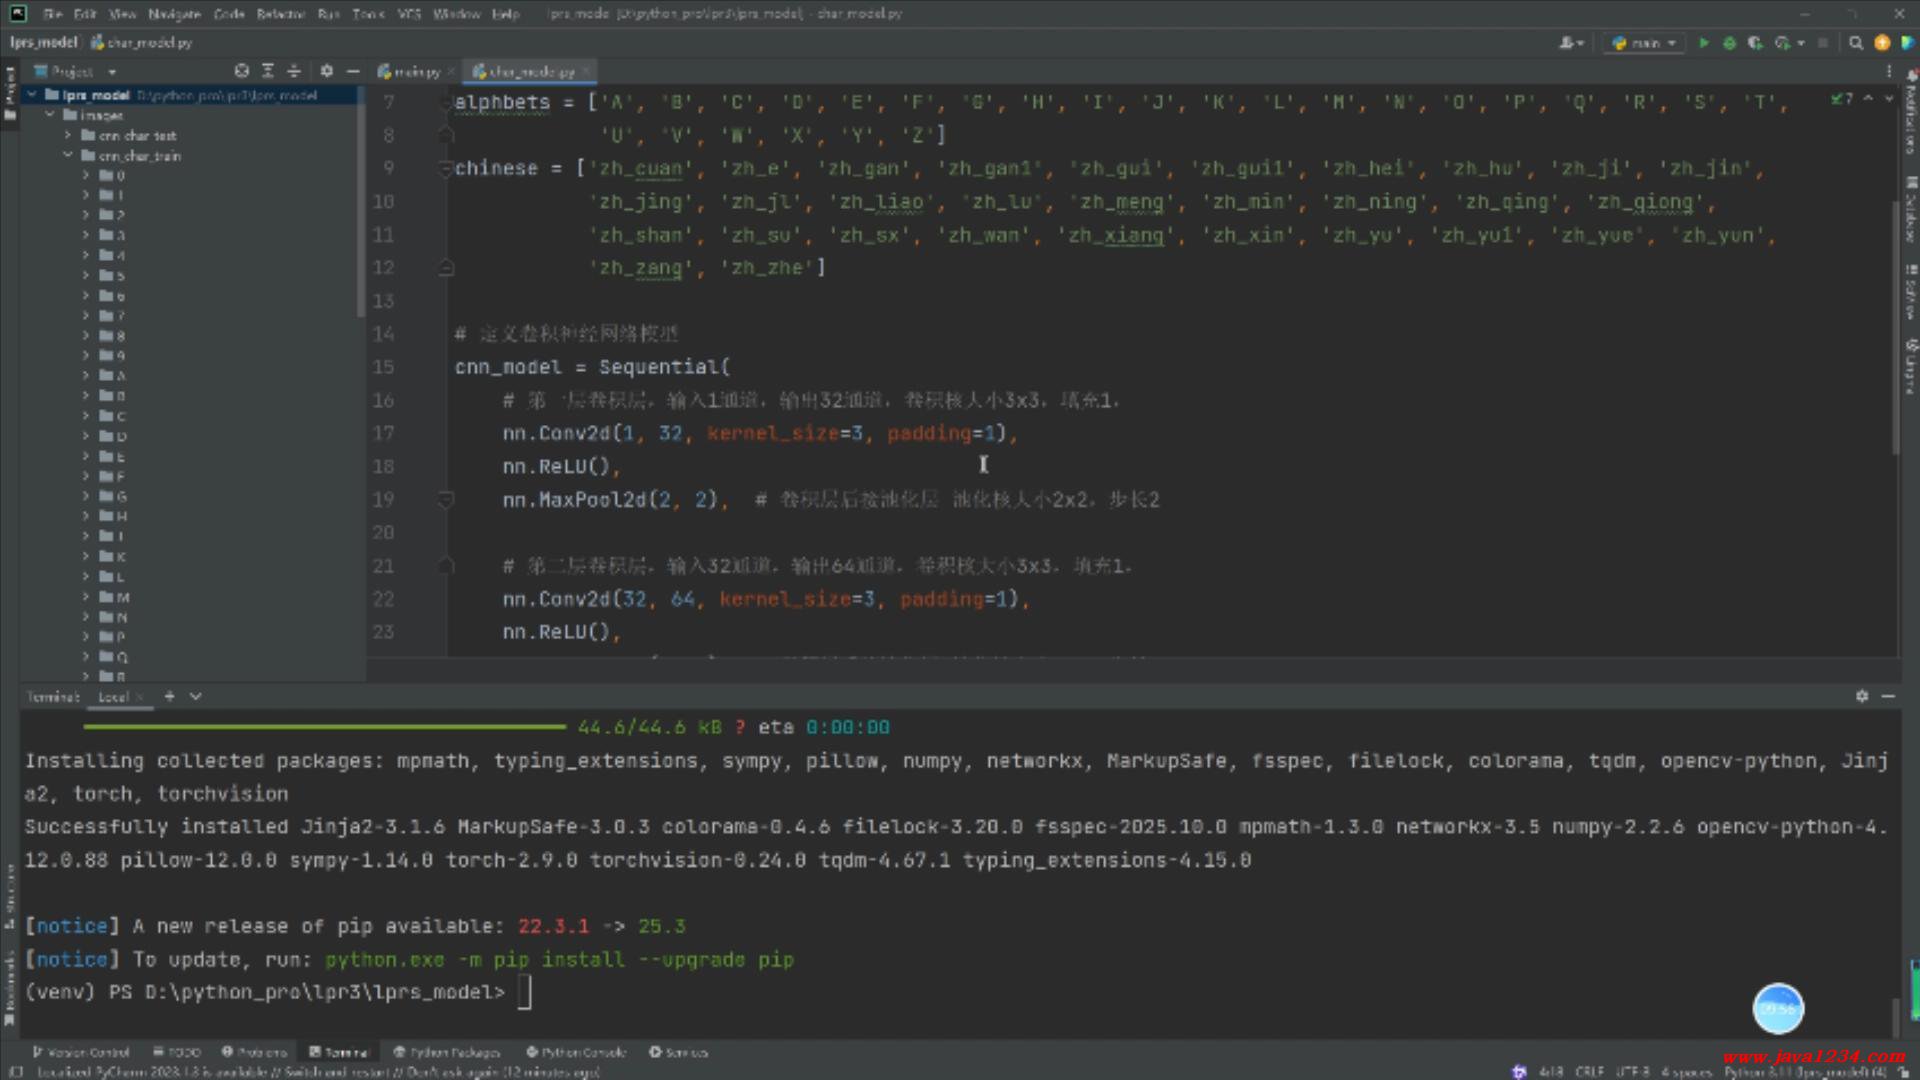This screenshot has width=1920, height=1080.
Task: Click the locate-in-project target icon
Action: coord(241,71)
